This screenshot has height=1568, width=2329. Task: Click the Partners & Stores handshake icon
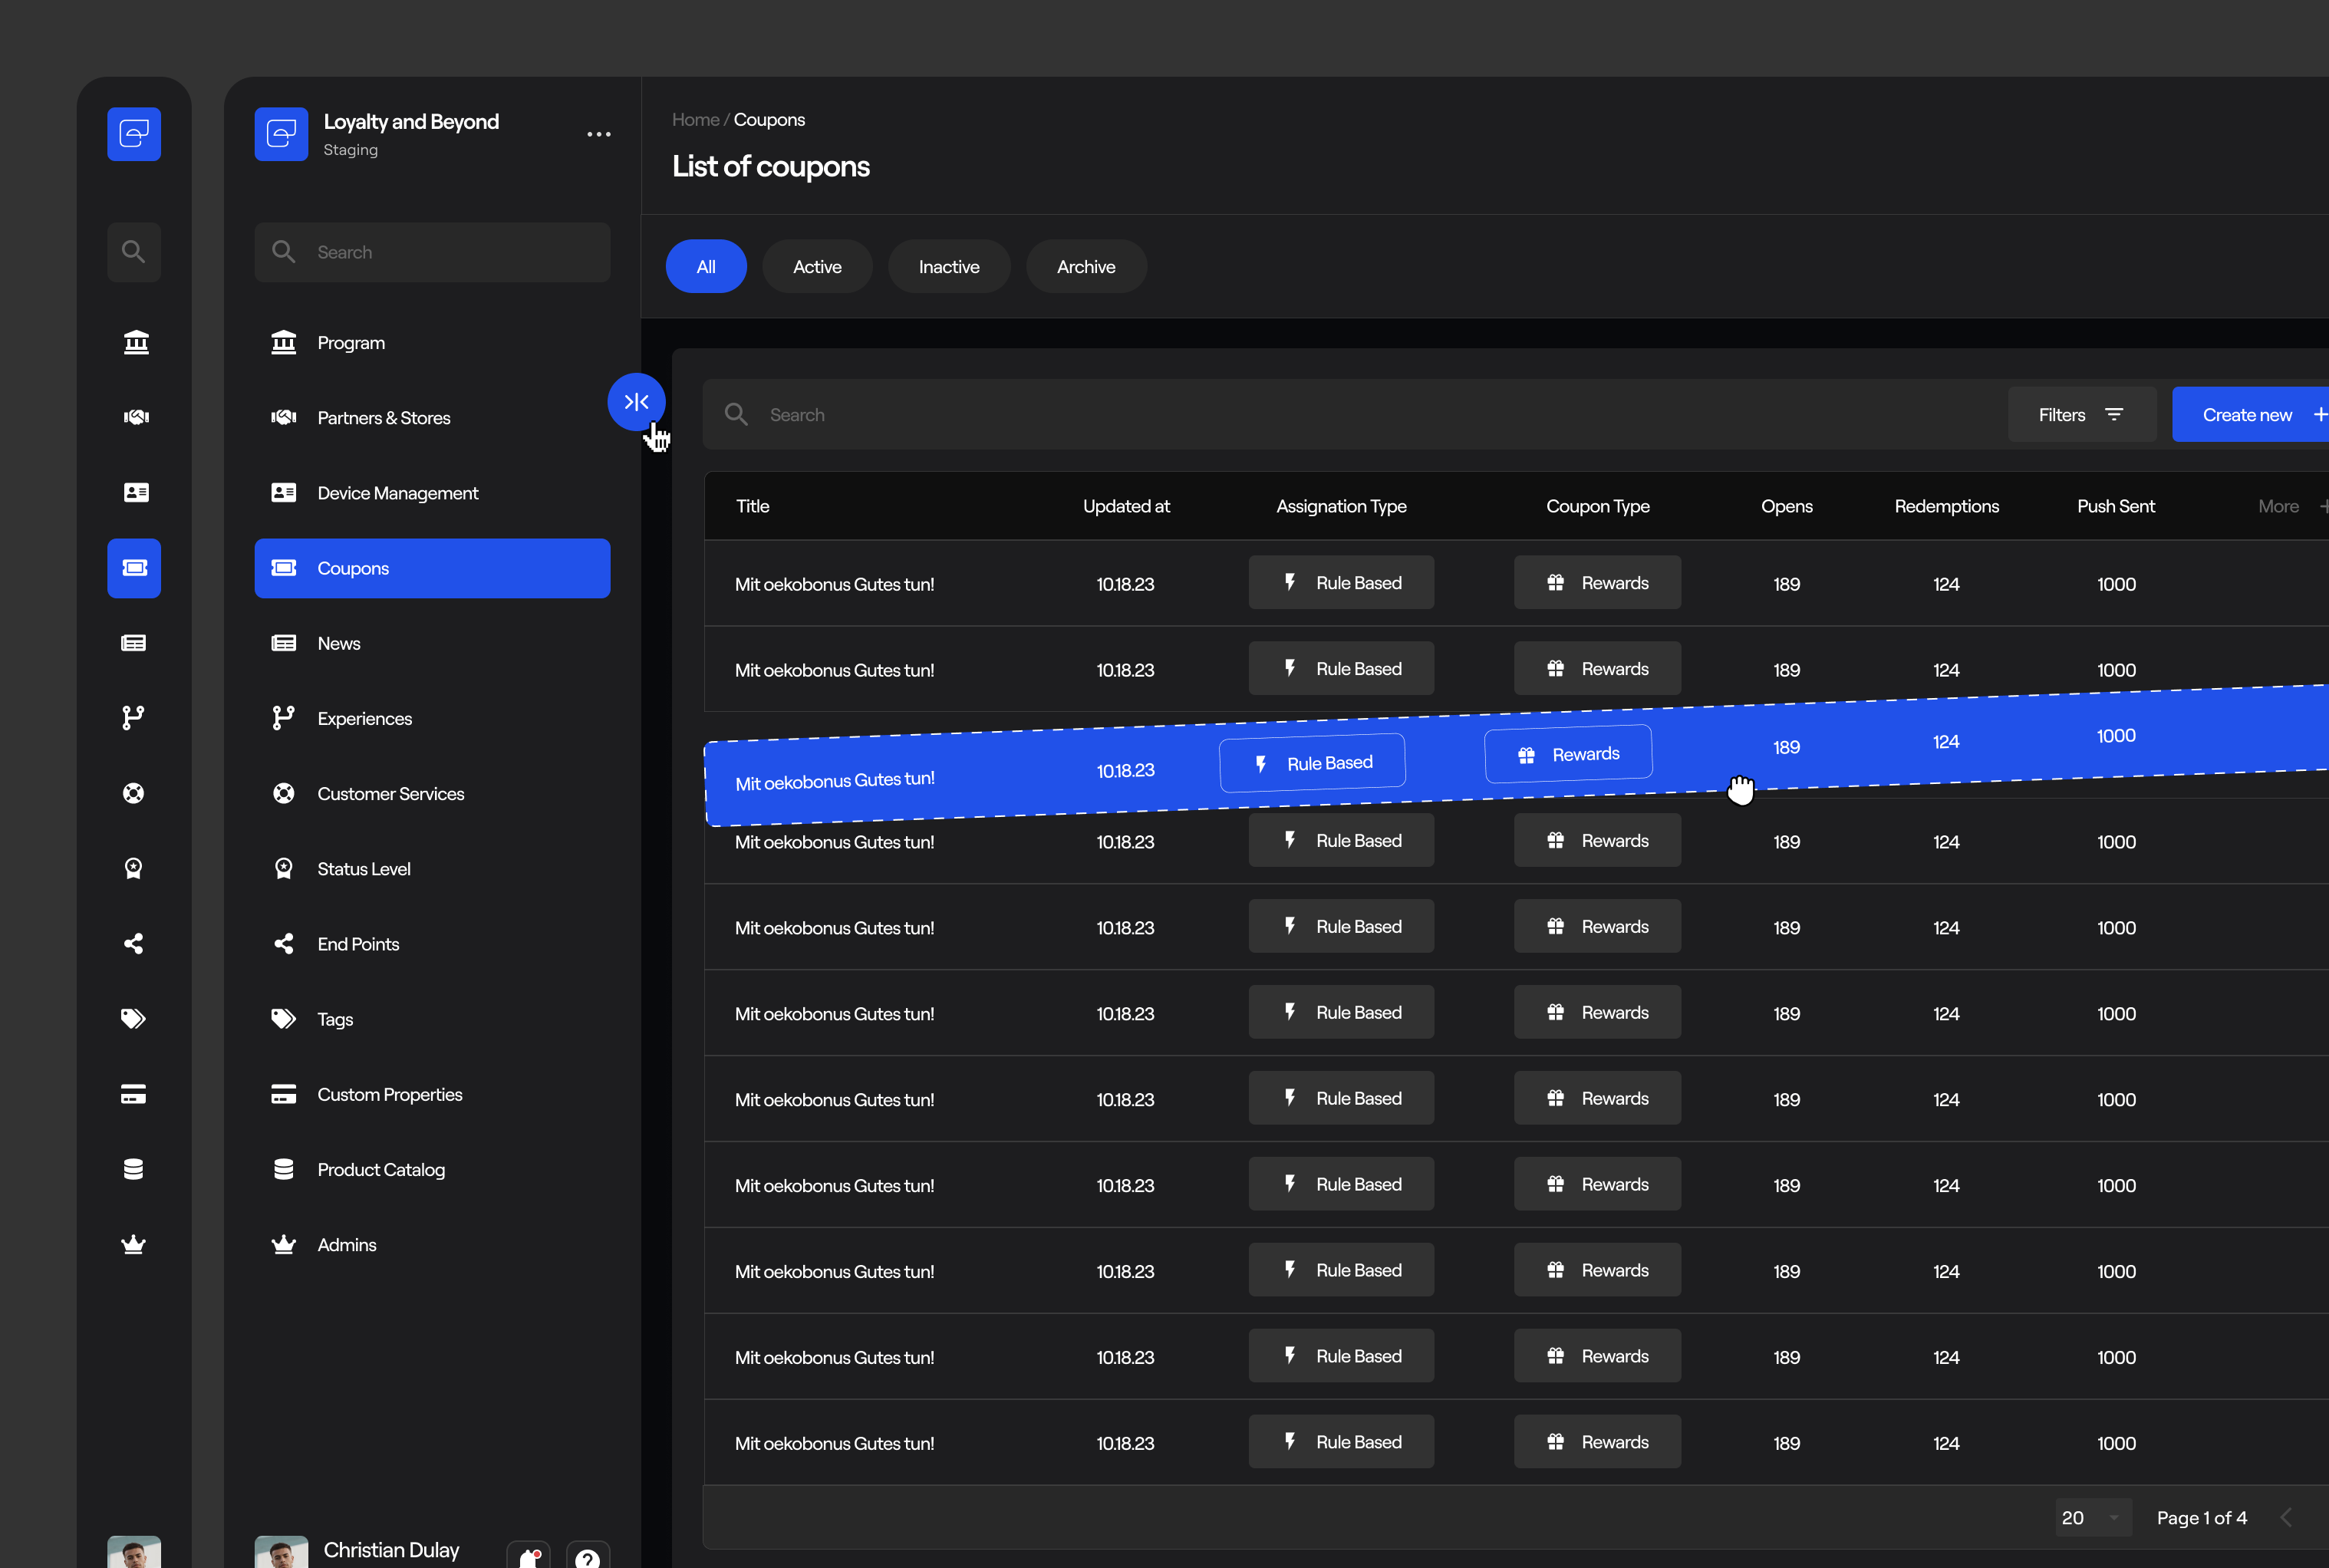pos(283,417)
